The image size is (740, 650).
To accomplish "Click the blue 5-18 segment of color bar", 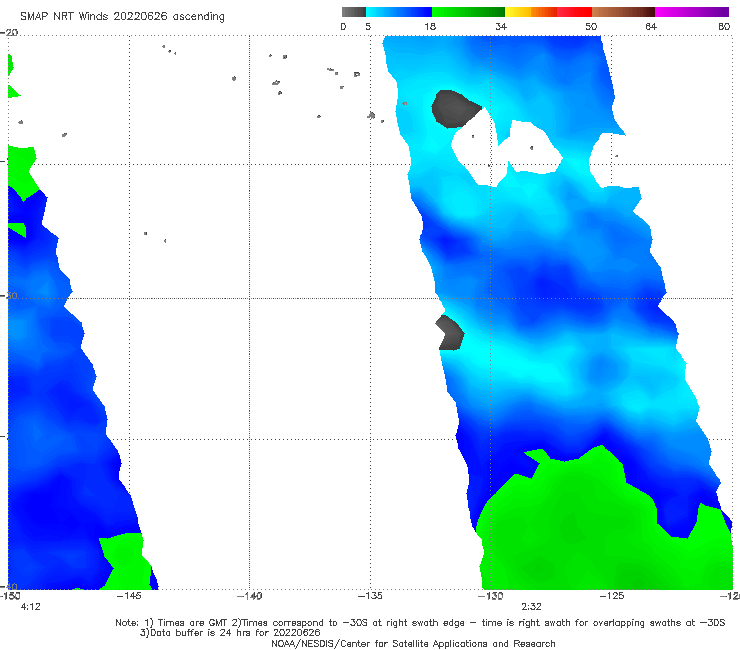I will tap(399, 12).
